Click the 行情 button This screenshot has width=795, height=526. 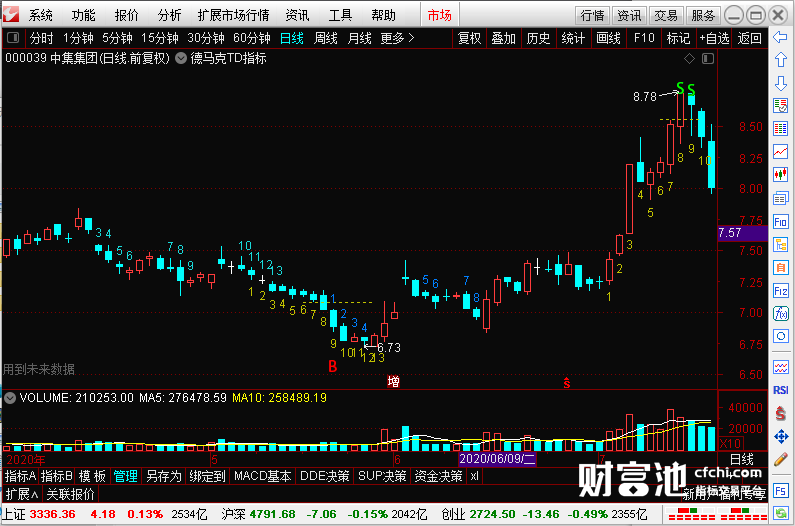(592, 15)
